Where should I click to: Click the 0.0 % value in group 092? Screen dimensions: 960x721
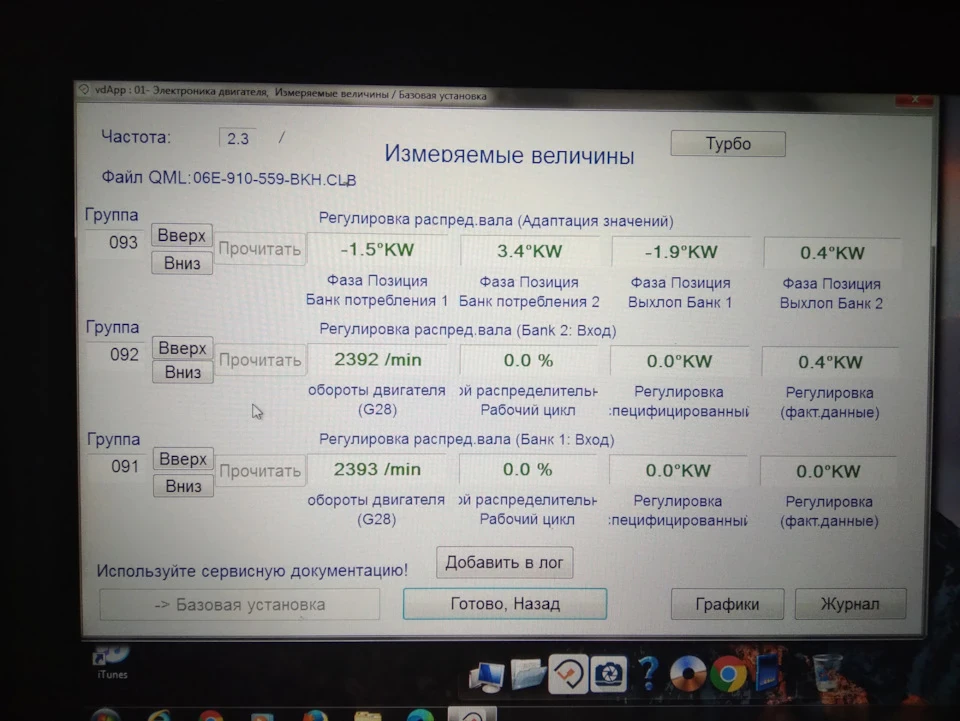tap(528, 360)
